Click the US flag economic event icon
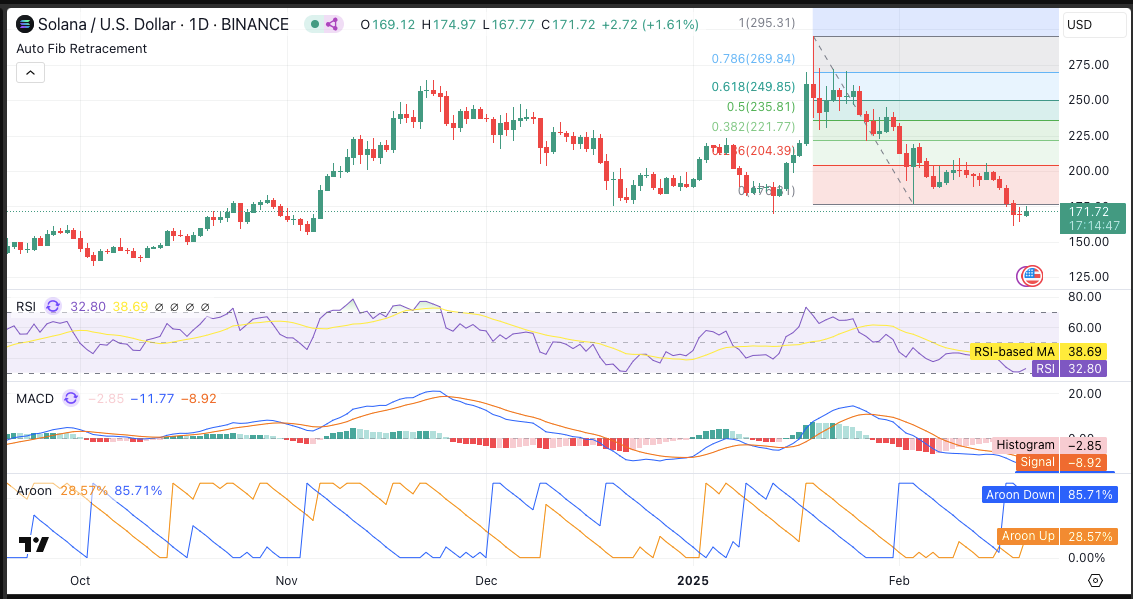Screen dimensions: 1133x599 (1033, 275)
